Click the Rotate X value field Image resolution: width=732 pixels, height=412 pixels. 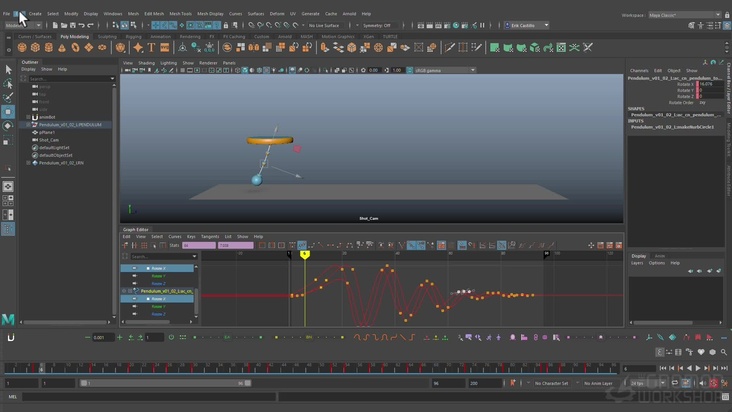click(x=706, y=84)
